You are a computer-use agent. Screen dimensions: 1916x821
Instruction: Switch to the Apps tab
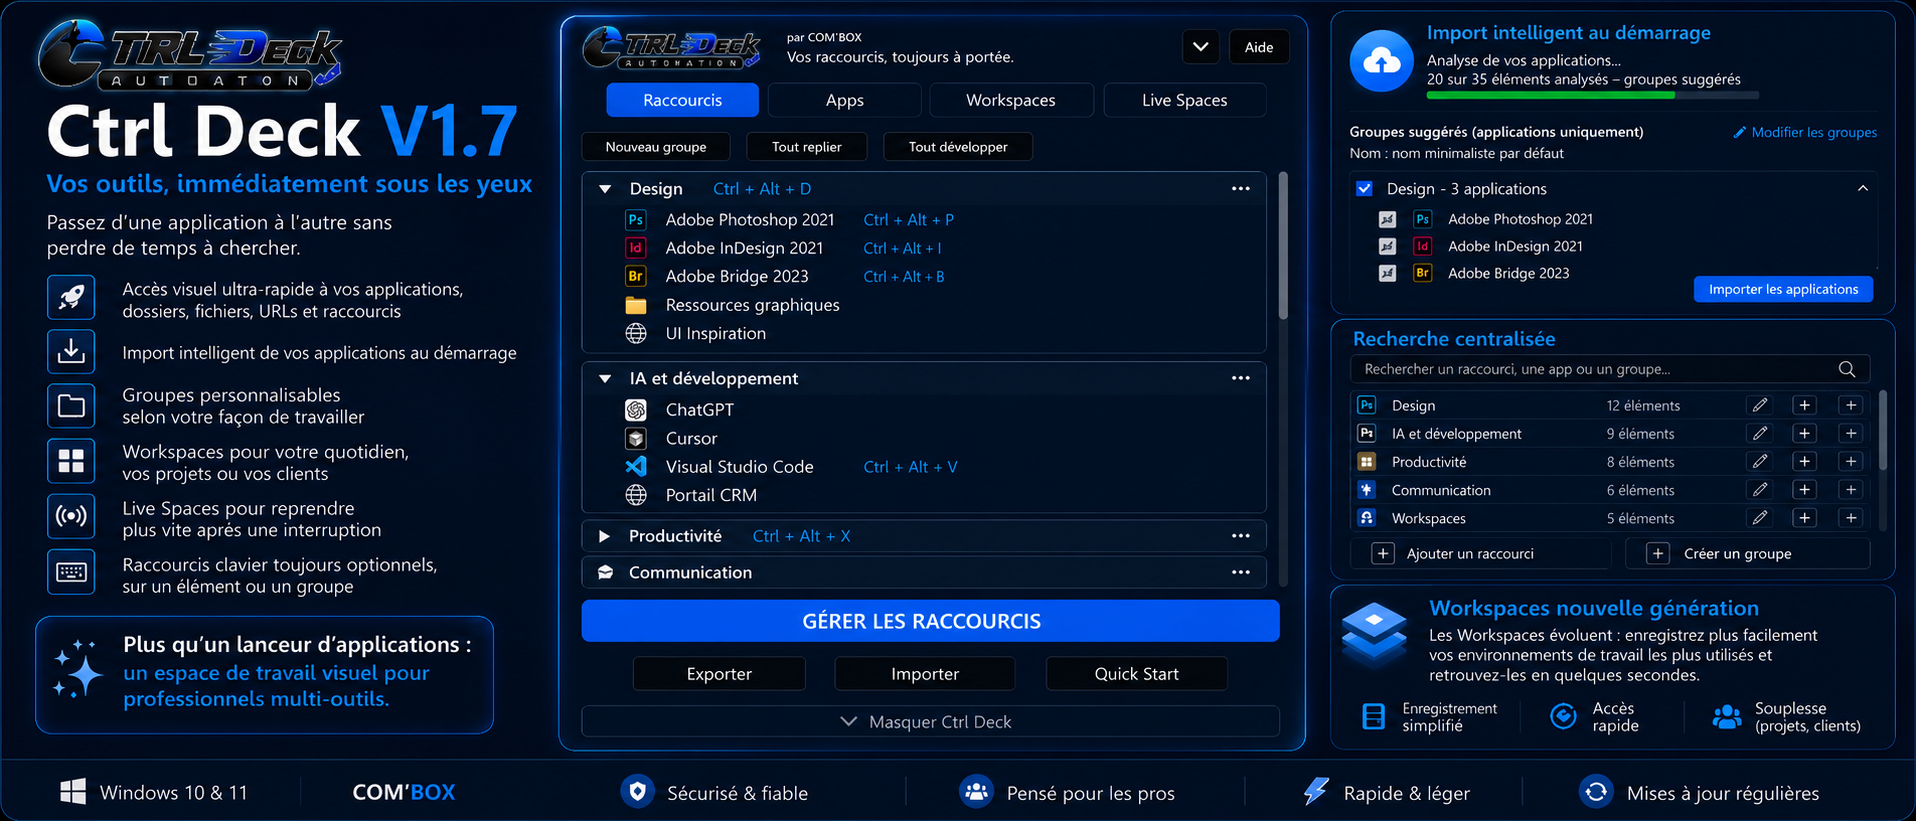pos(845,100)
